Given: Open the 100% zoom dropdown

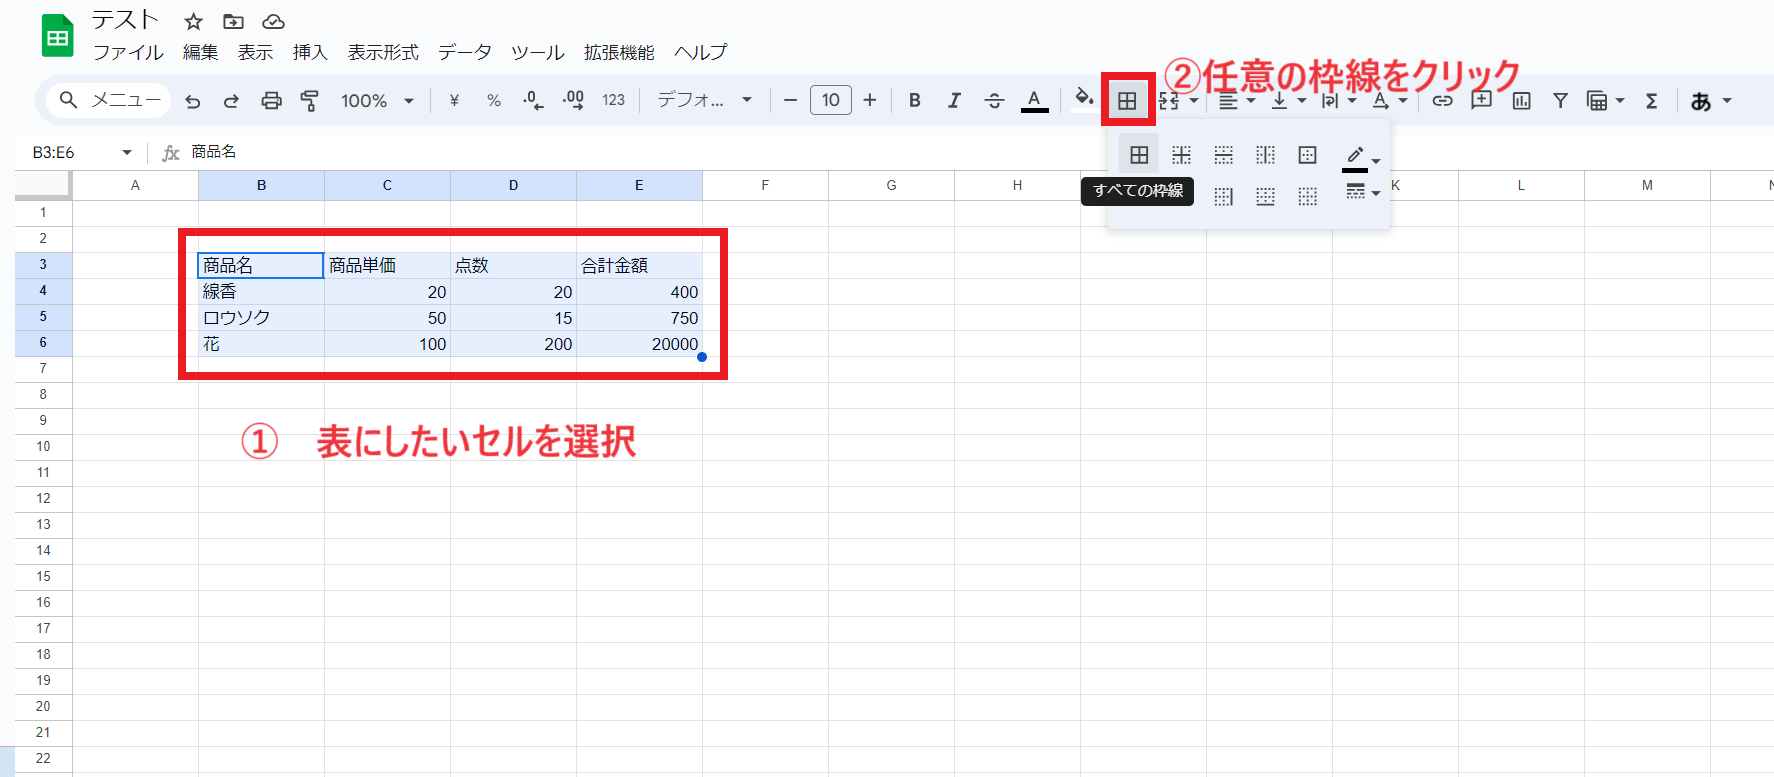Looking at the screenshot, I should click(377, 100).
